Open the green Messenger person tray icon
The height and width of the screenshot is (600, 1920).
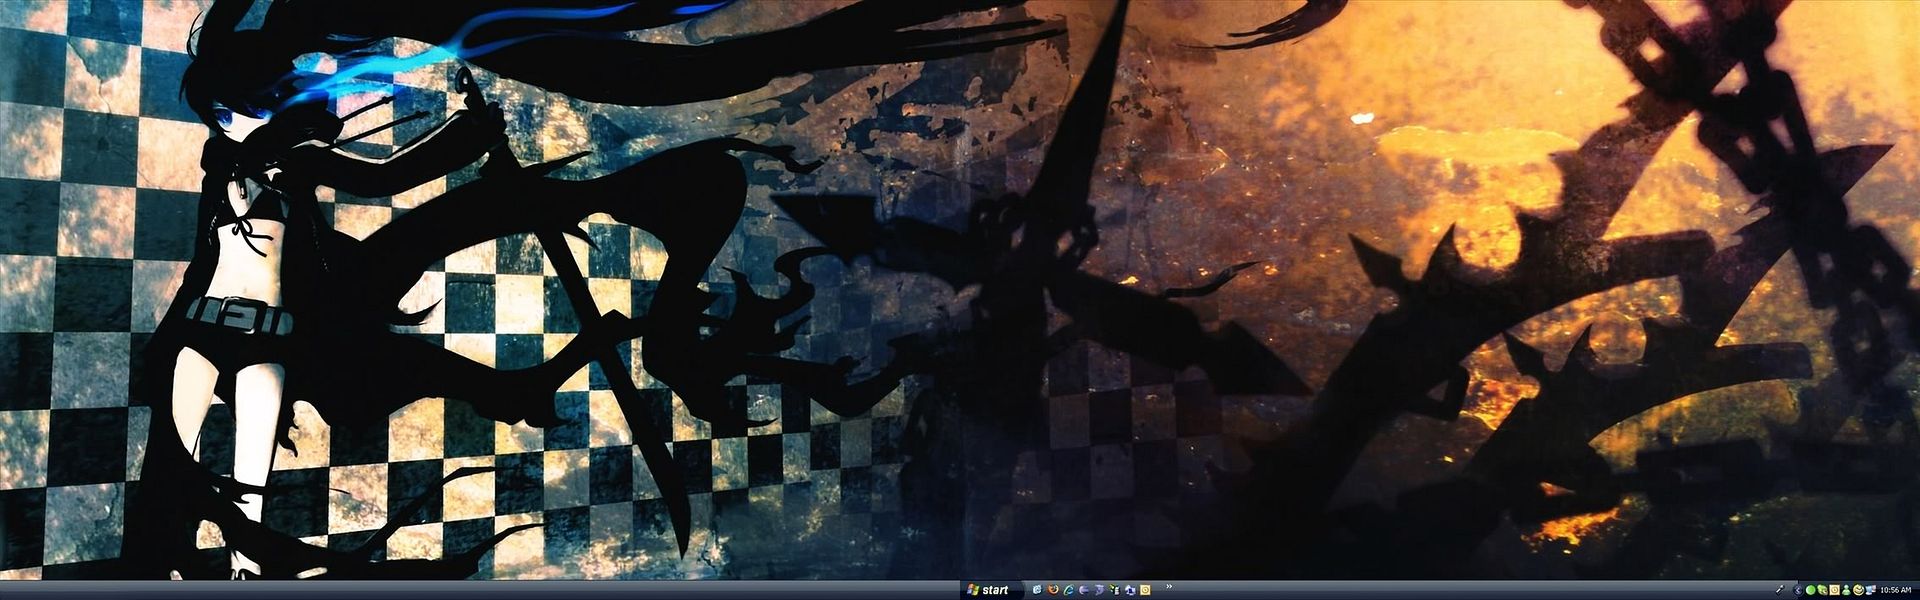pyautogui.click(x=1846, y=590)
